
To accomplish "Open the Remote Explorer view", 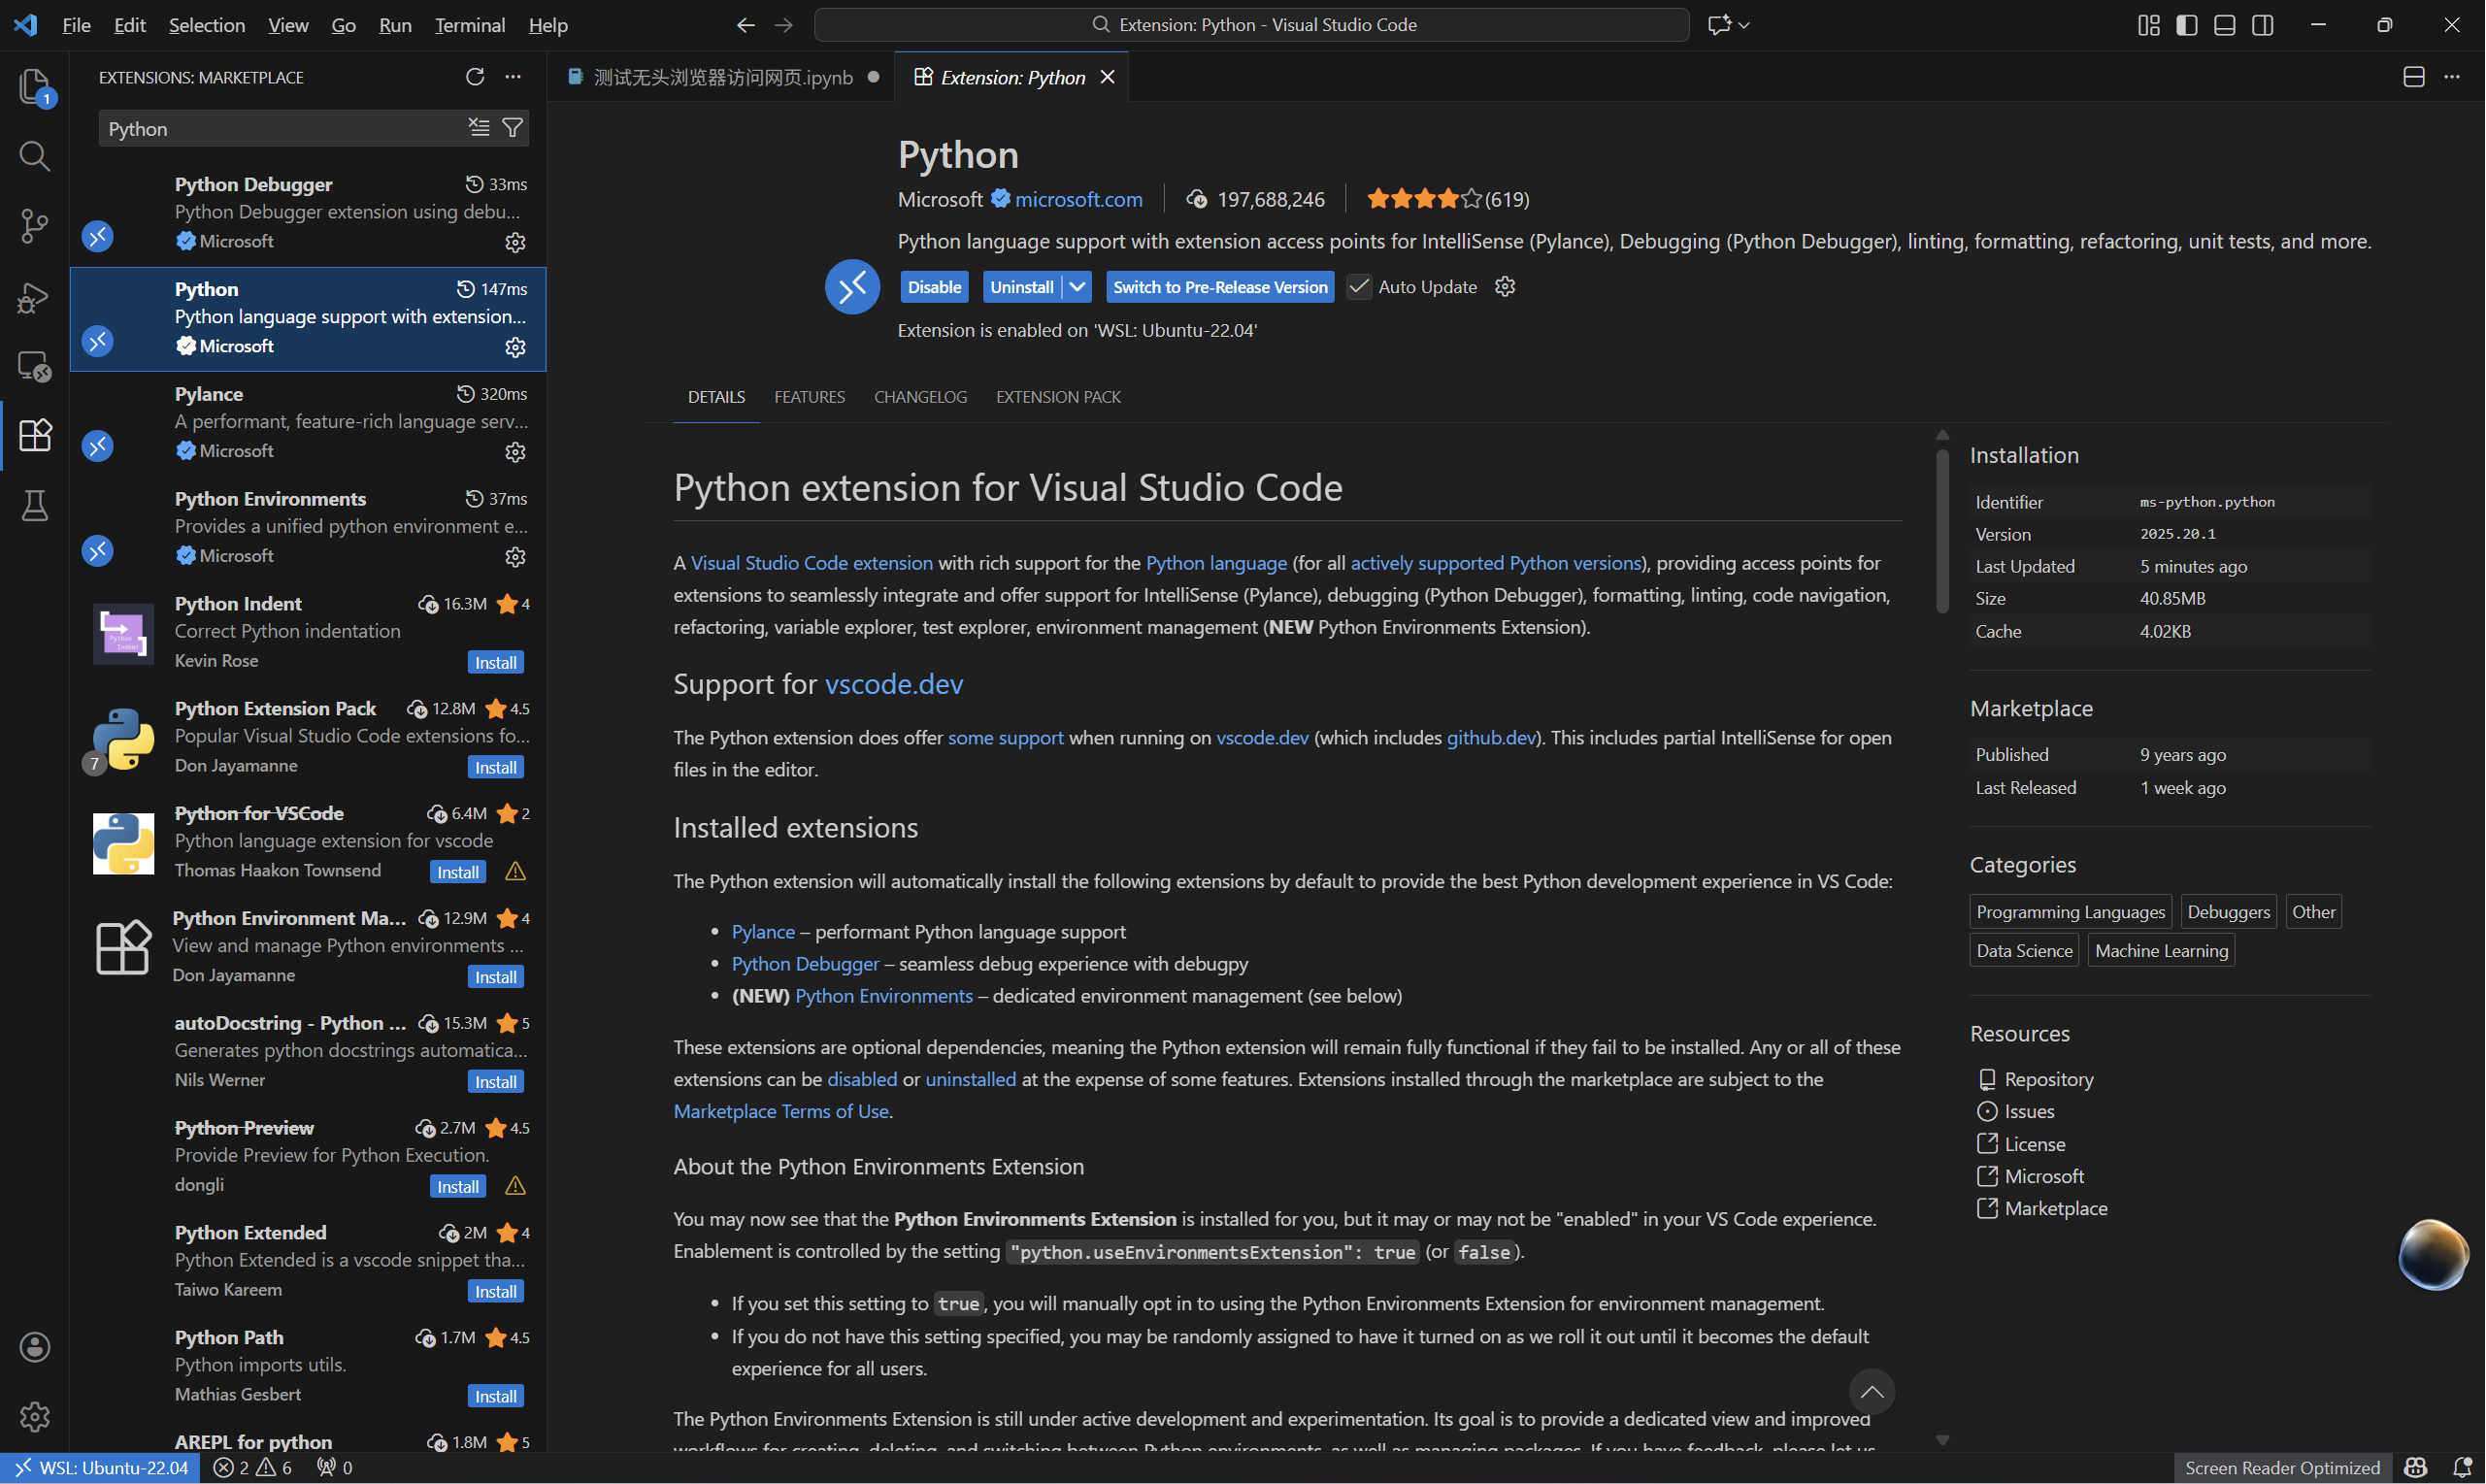I will 34,366.
